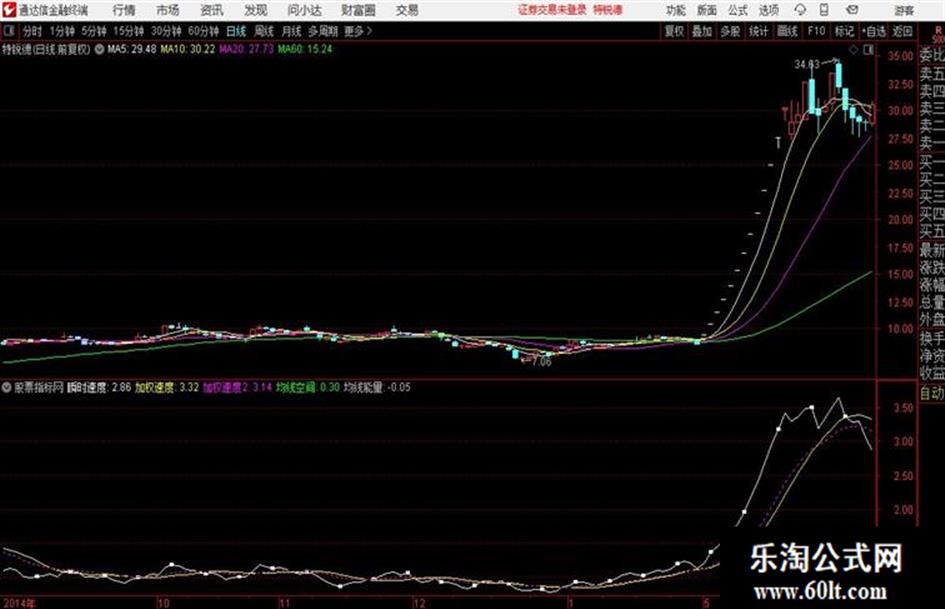Open the 选项 menu
Screen dimensions: 945x609
tap(768, 10)
